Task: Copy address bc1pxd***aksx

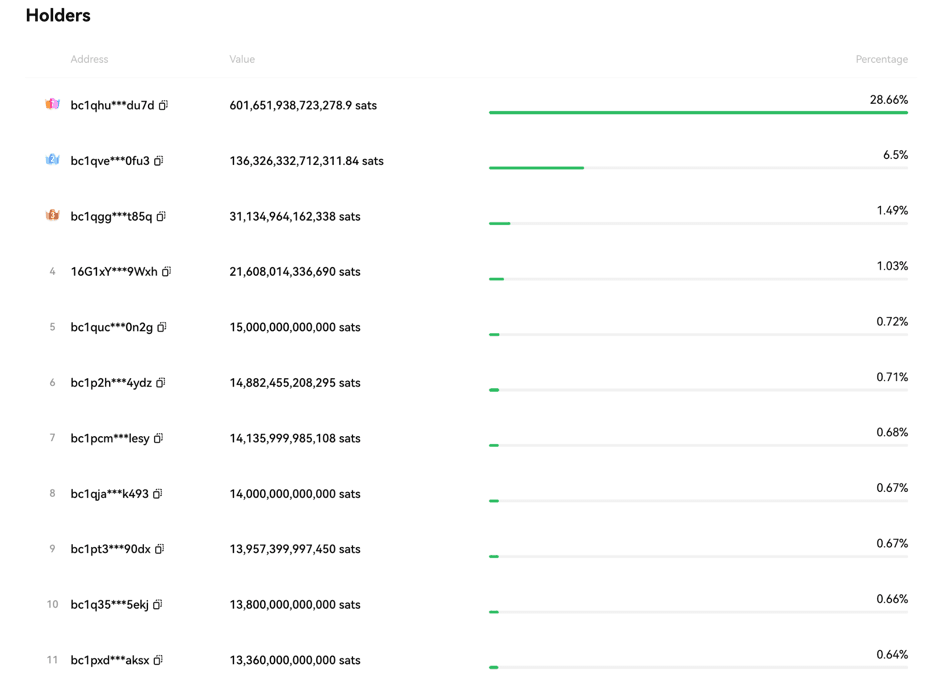Action: [158, 660]
